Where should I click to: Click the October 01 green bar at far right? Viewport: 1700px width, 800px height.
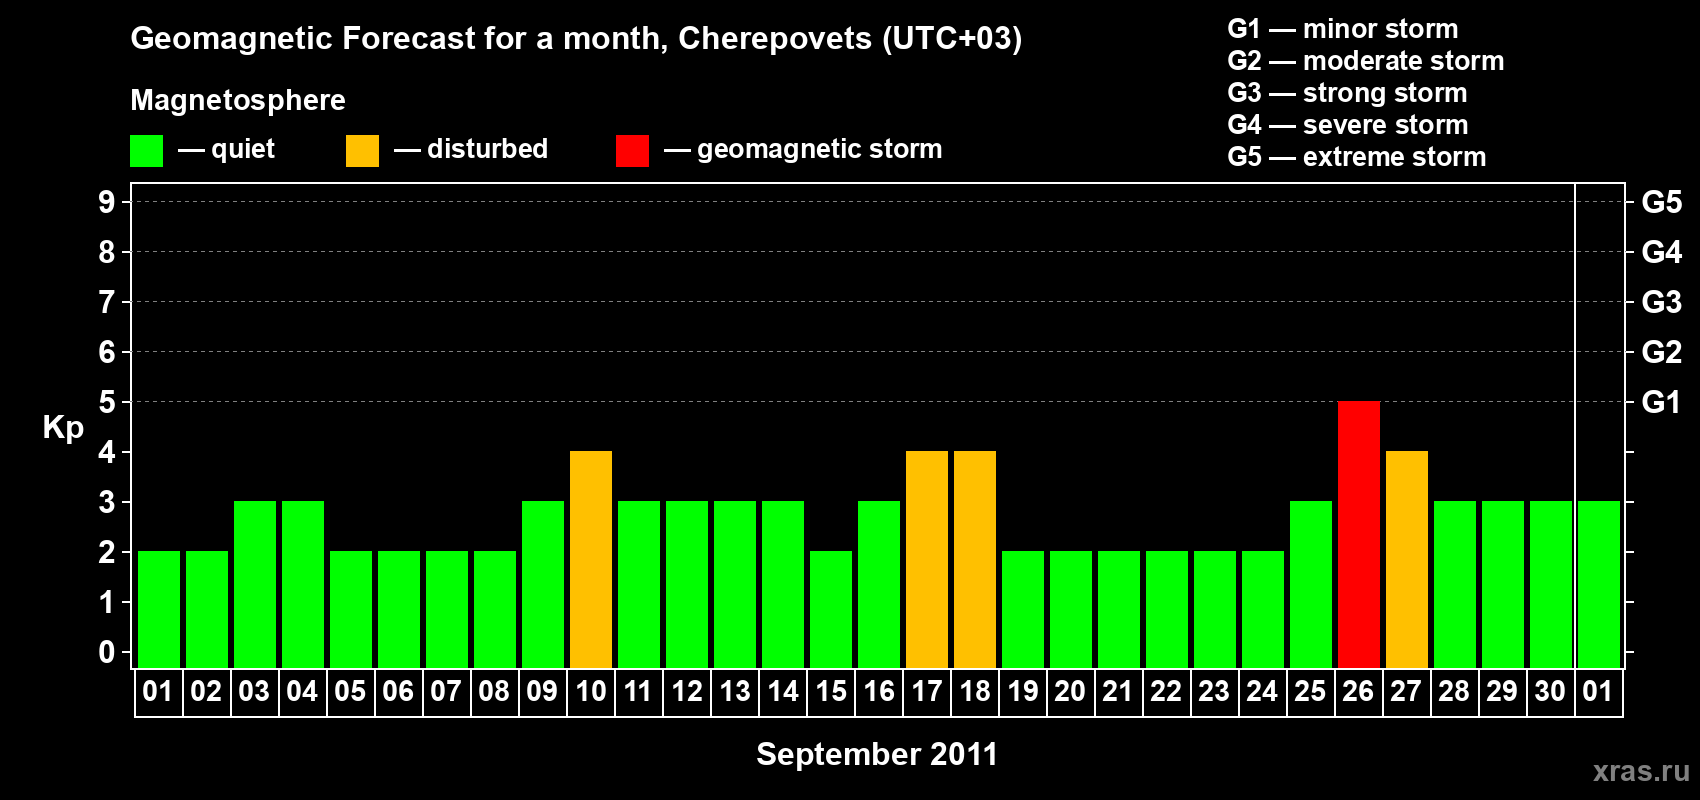pos(1599,585)
